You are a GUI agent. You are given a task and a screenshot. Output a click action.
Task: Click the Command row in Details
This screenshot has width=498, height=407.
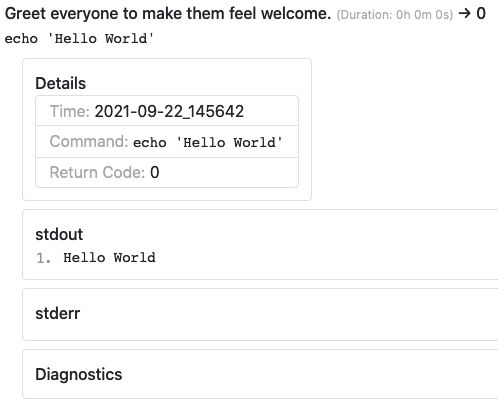tap(167, 142)
